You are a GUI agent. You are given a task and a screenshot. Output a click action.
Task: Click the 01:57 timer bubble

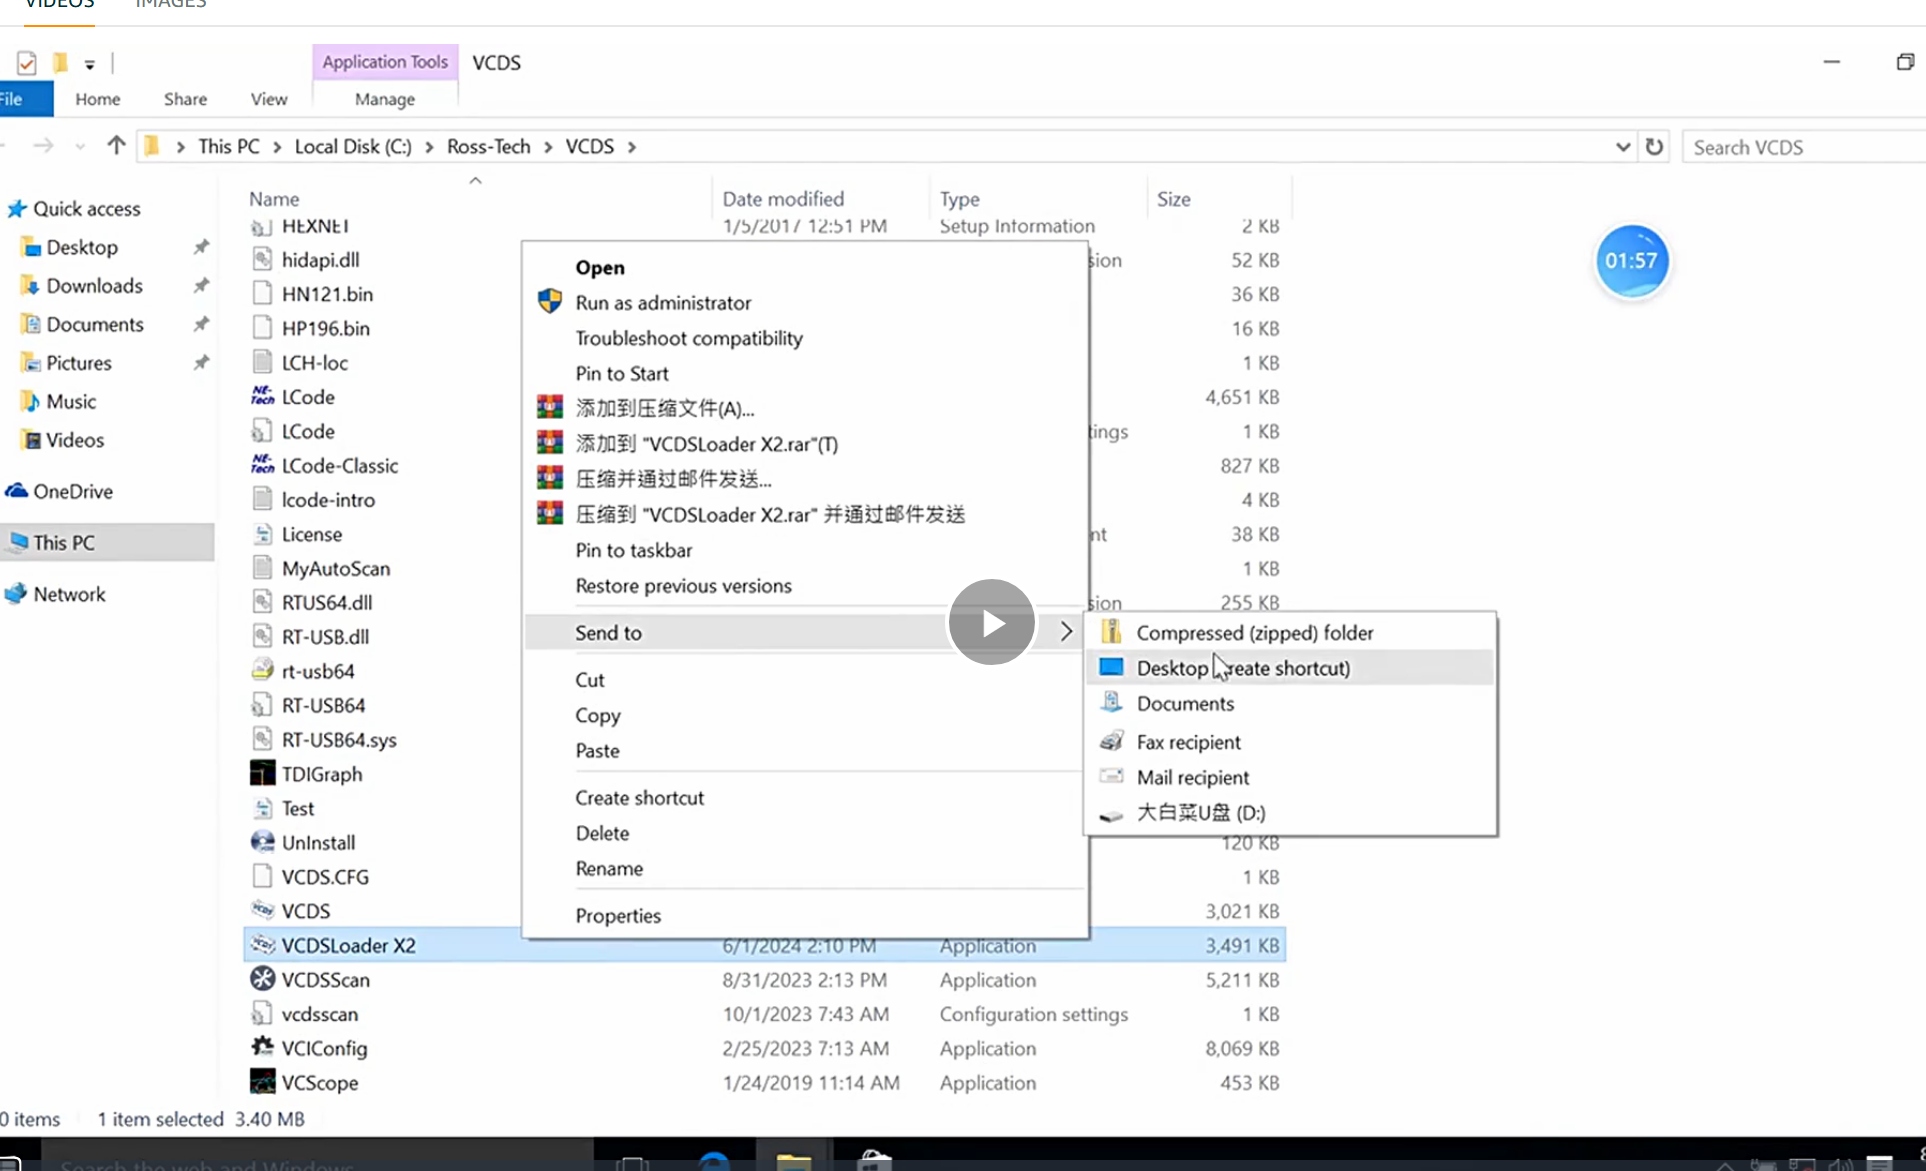pos(1631,261)
